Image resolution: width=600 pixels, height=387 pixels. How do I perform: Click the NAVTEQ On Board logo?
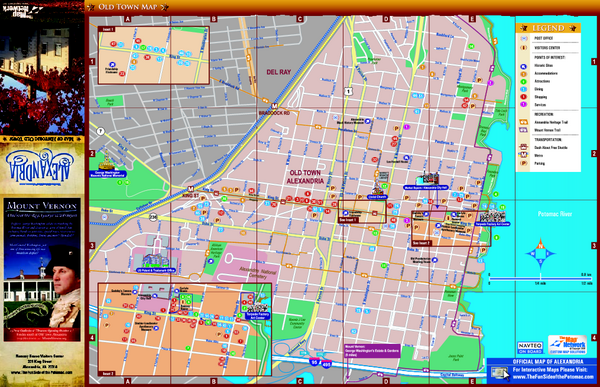pyautogui.click(x=530, y=348)
